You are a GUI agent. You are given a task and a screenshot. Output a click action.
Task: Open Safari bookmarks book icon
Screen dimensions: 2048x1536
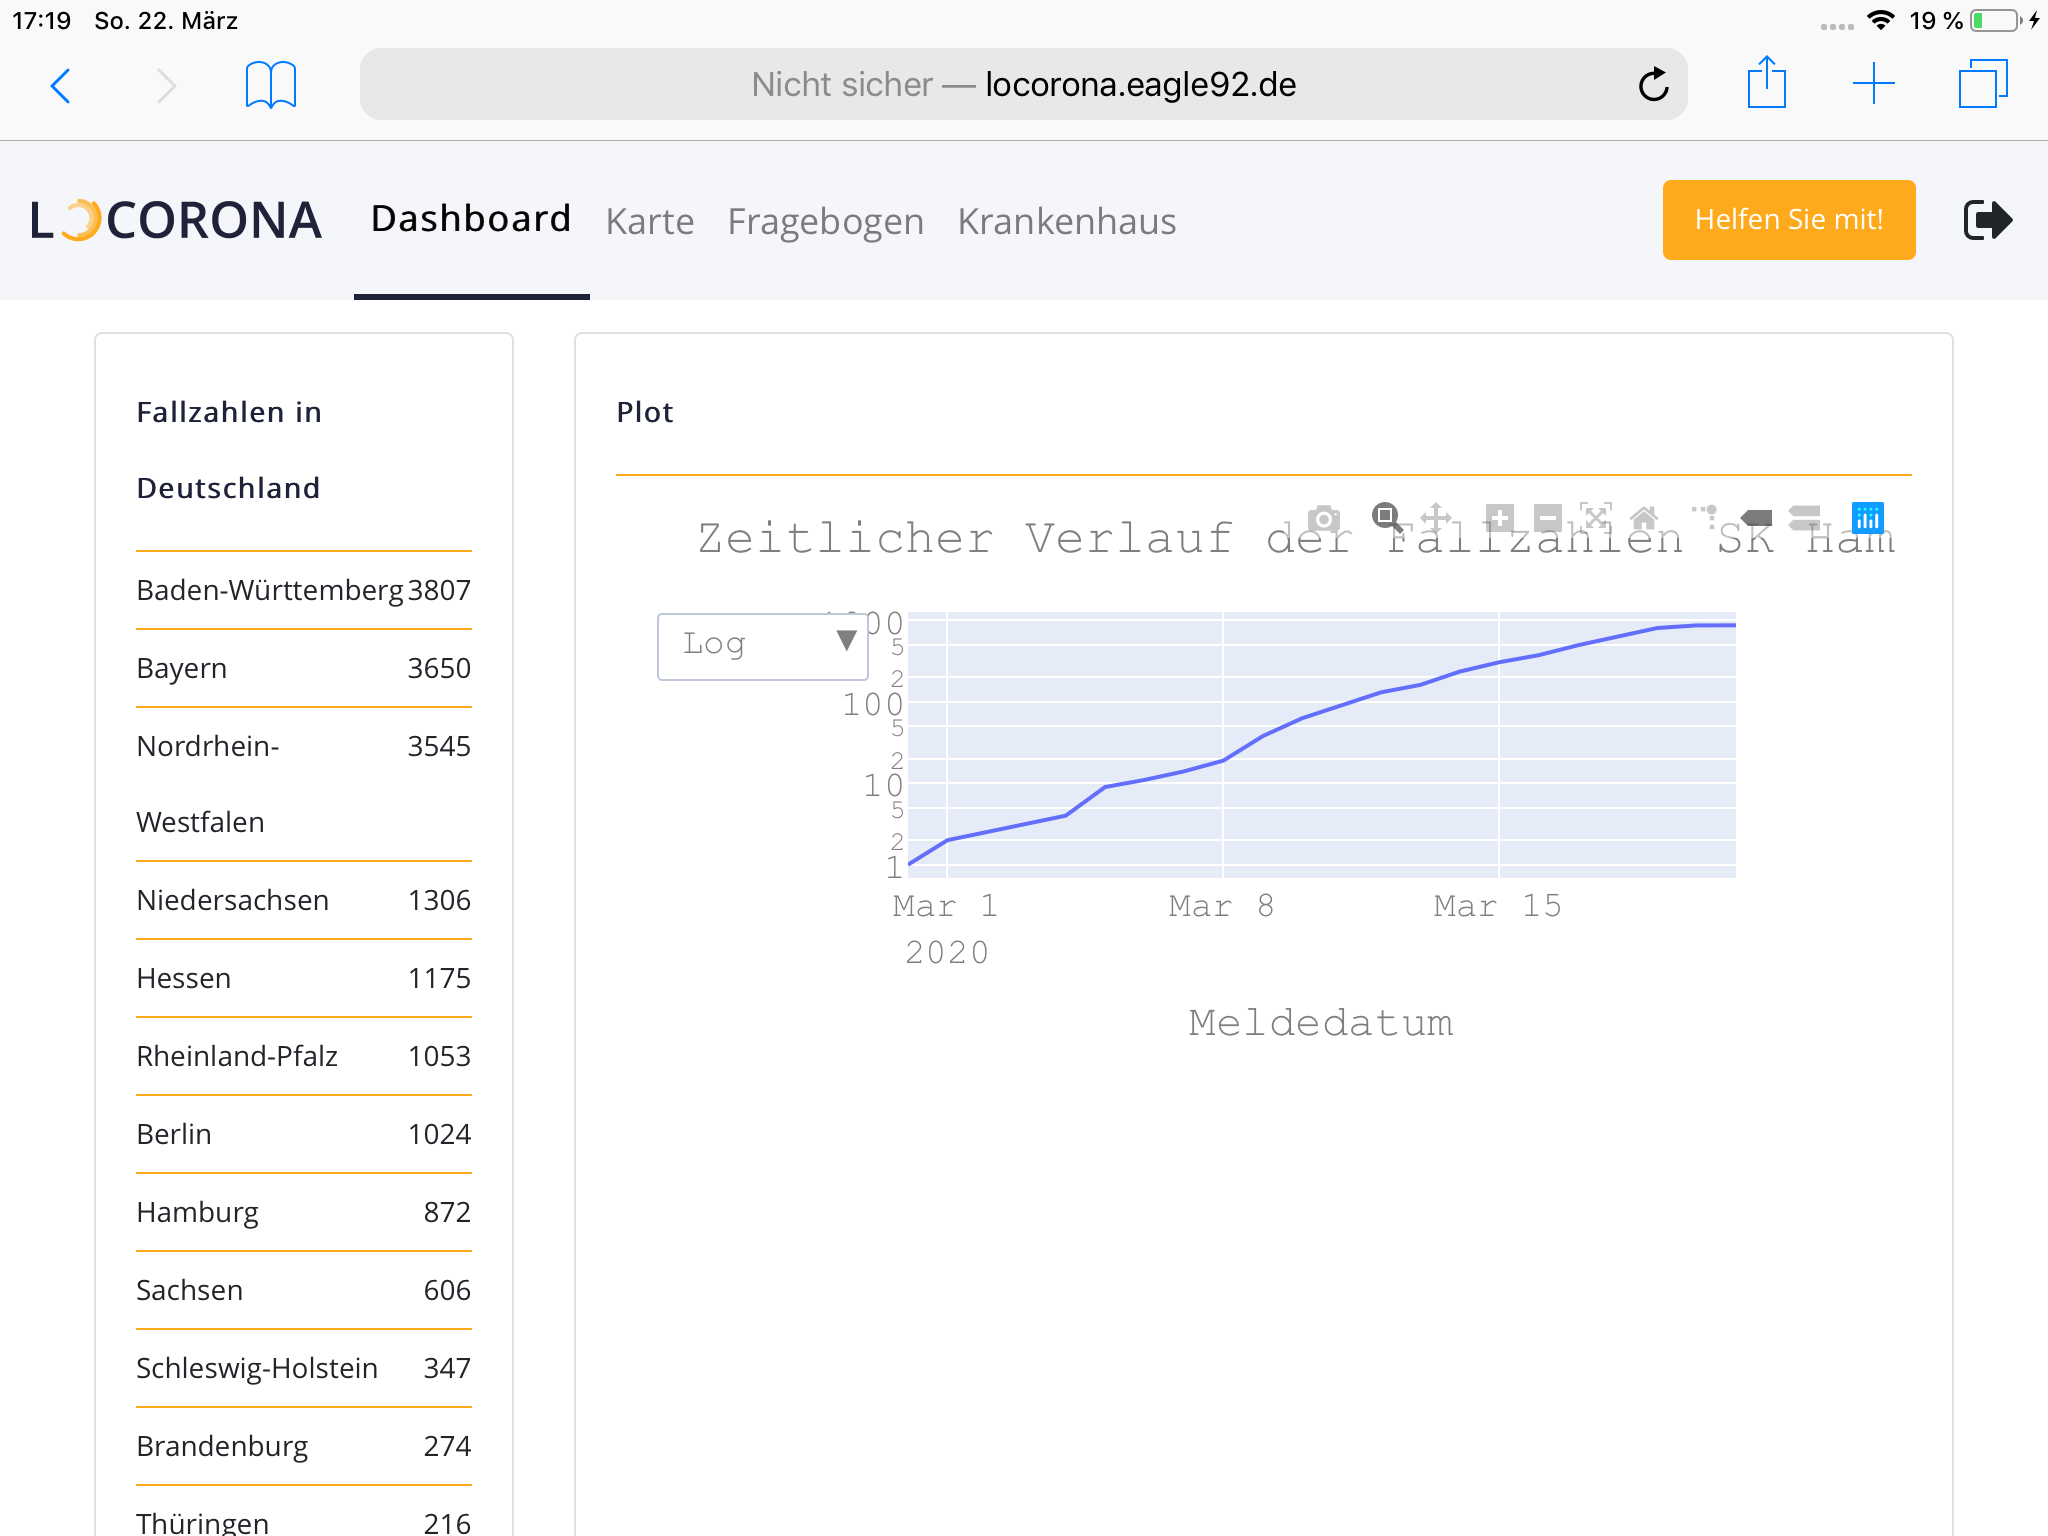click(x=271, y=85)
